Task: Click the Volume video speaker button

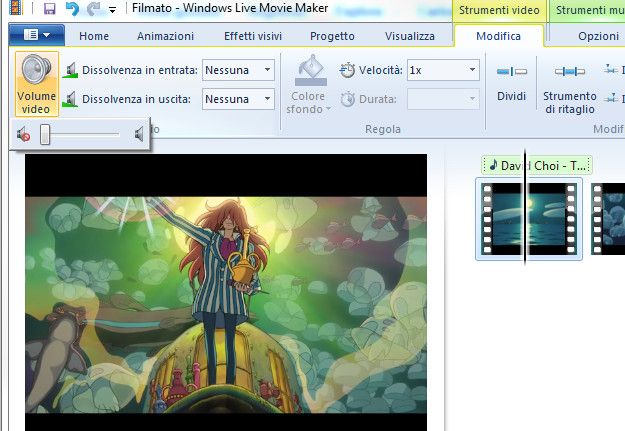Action: [x=37, y=84]
